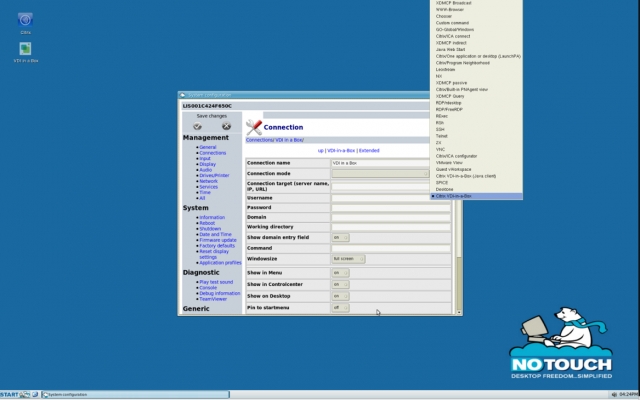Choose VMware View in the dropdown list
Screen dimensions: 640x400
click(x=451, y=161)
